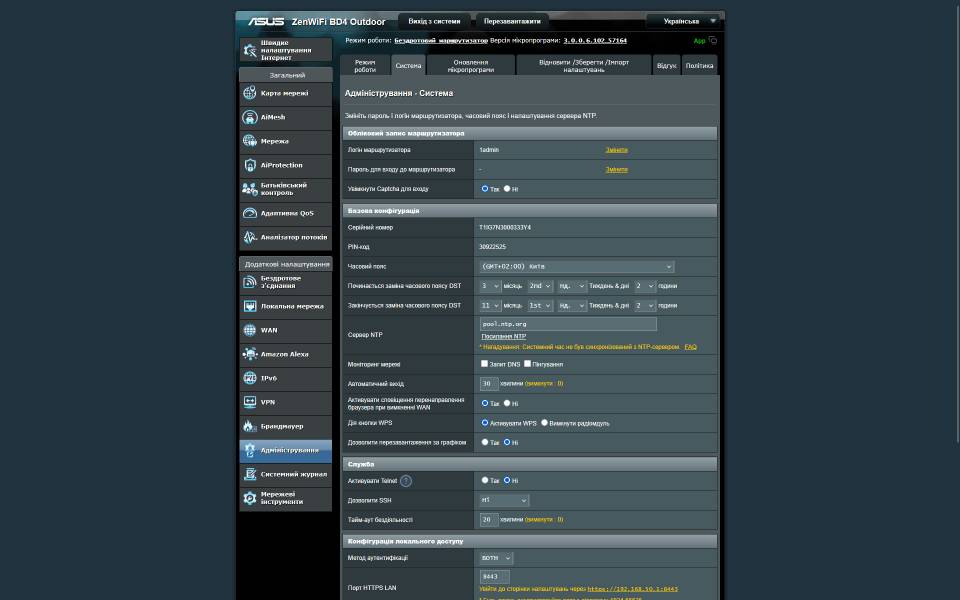Image resolution: width=960 pixels, height=600 pixels.
Task: Click inside the Сервер NTP input field
Action: click(x=568, y=324)
